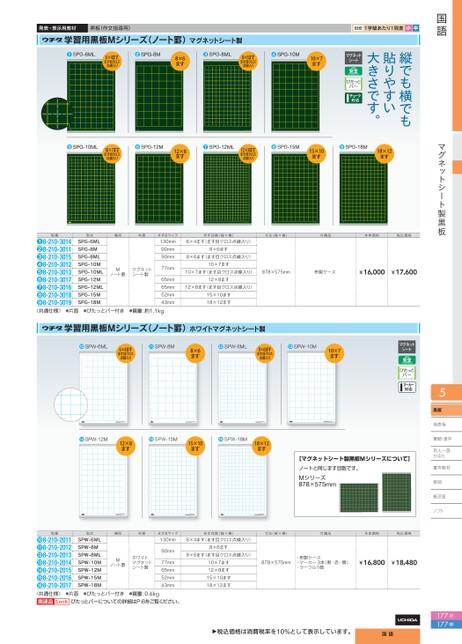Viewport: 462px width, 644px height.
Task: Click the orange 18×12ます badge on SPW-18M
Action: tap(262, 446)
